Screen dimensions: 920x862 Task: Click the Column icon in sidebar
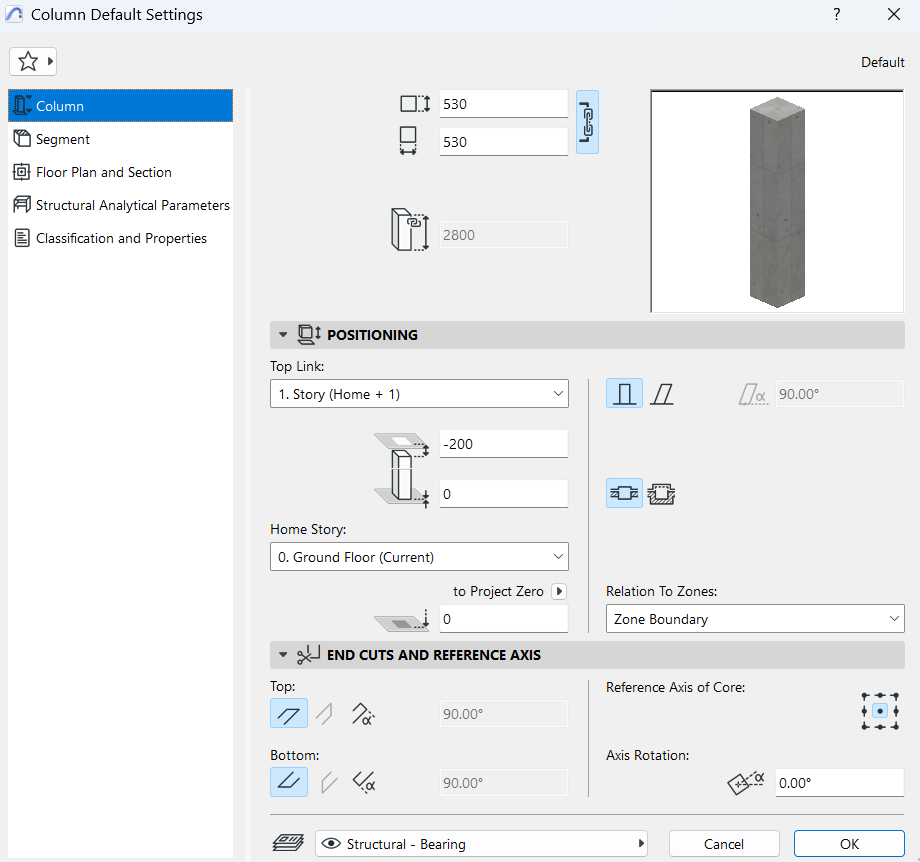pyautogui.click(x=22, y=106)
